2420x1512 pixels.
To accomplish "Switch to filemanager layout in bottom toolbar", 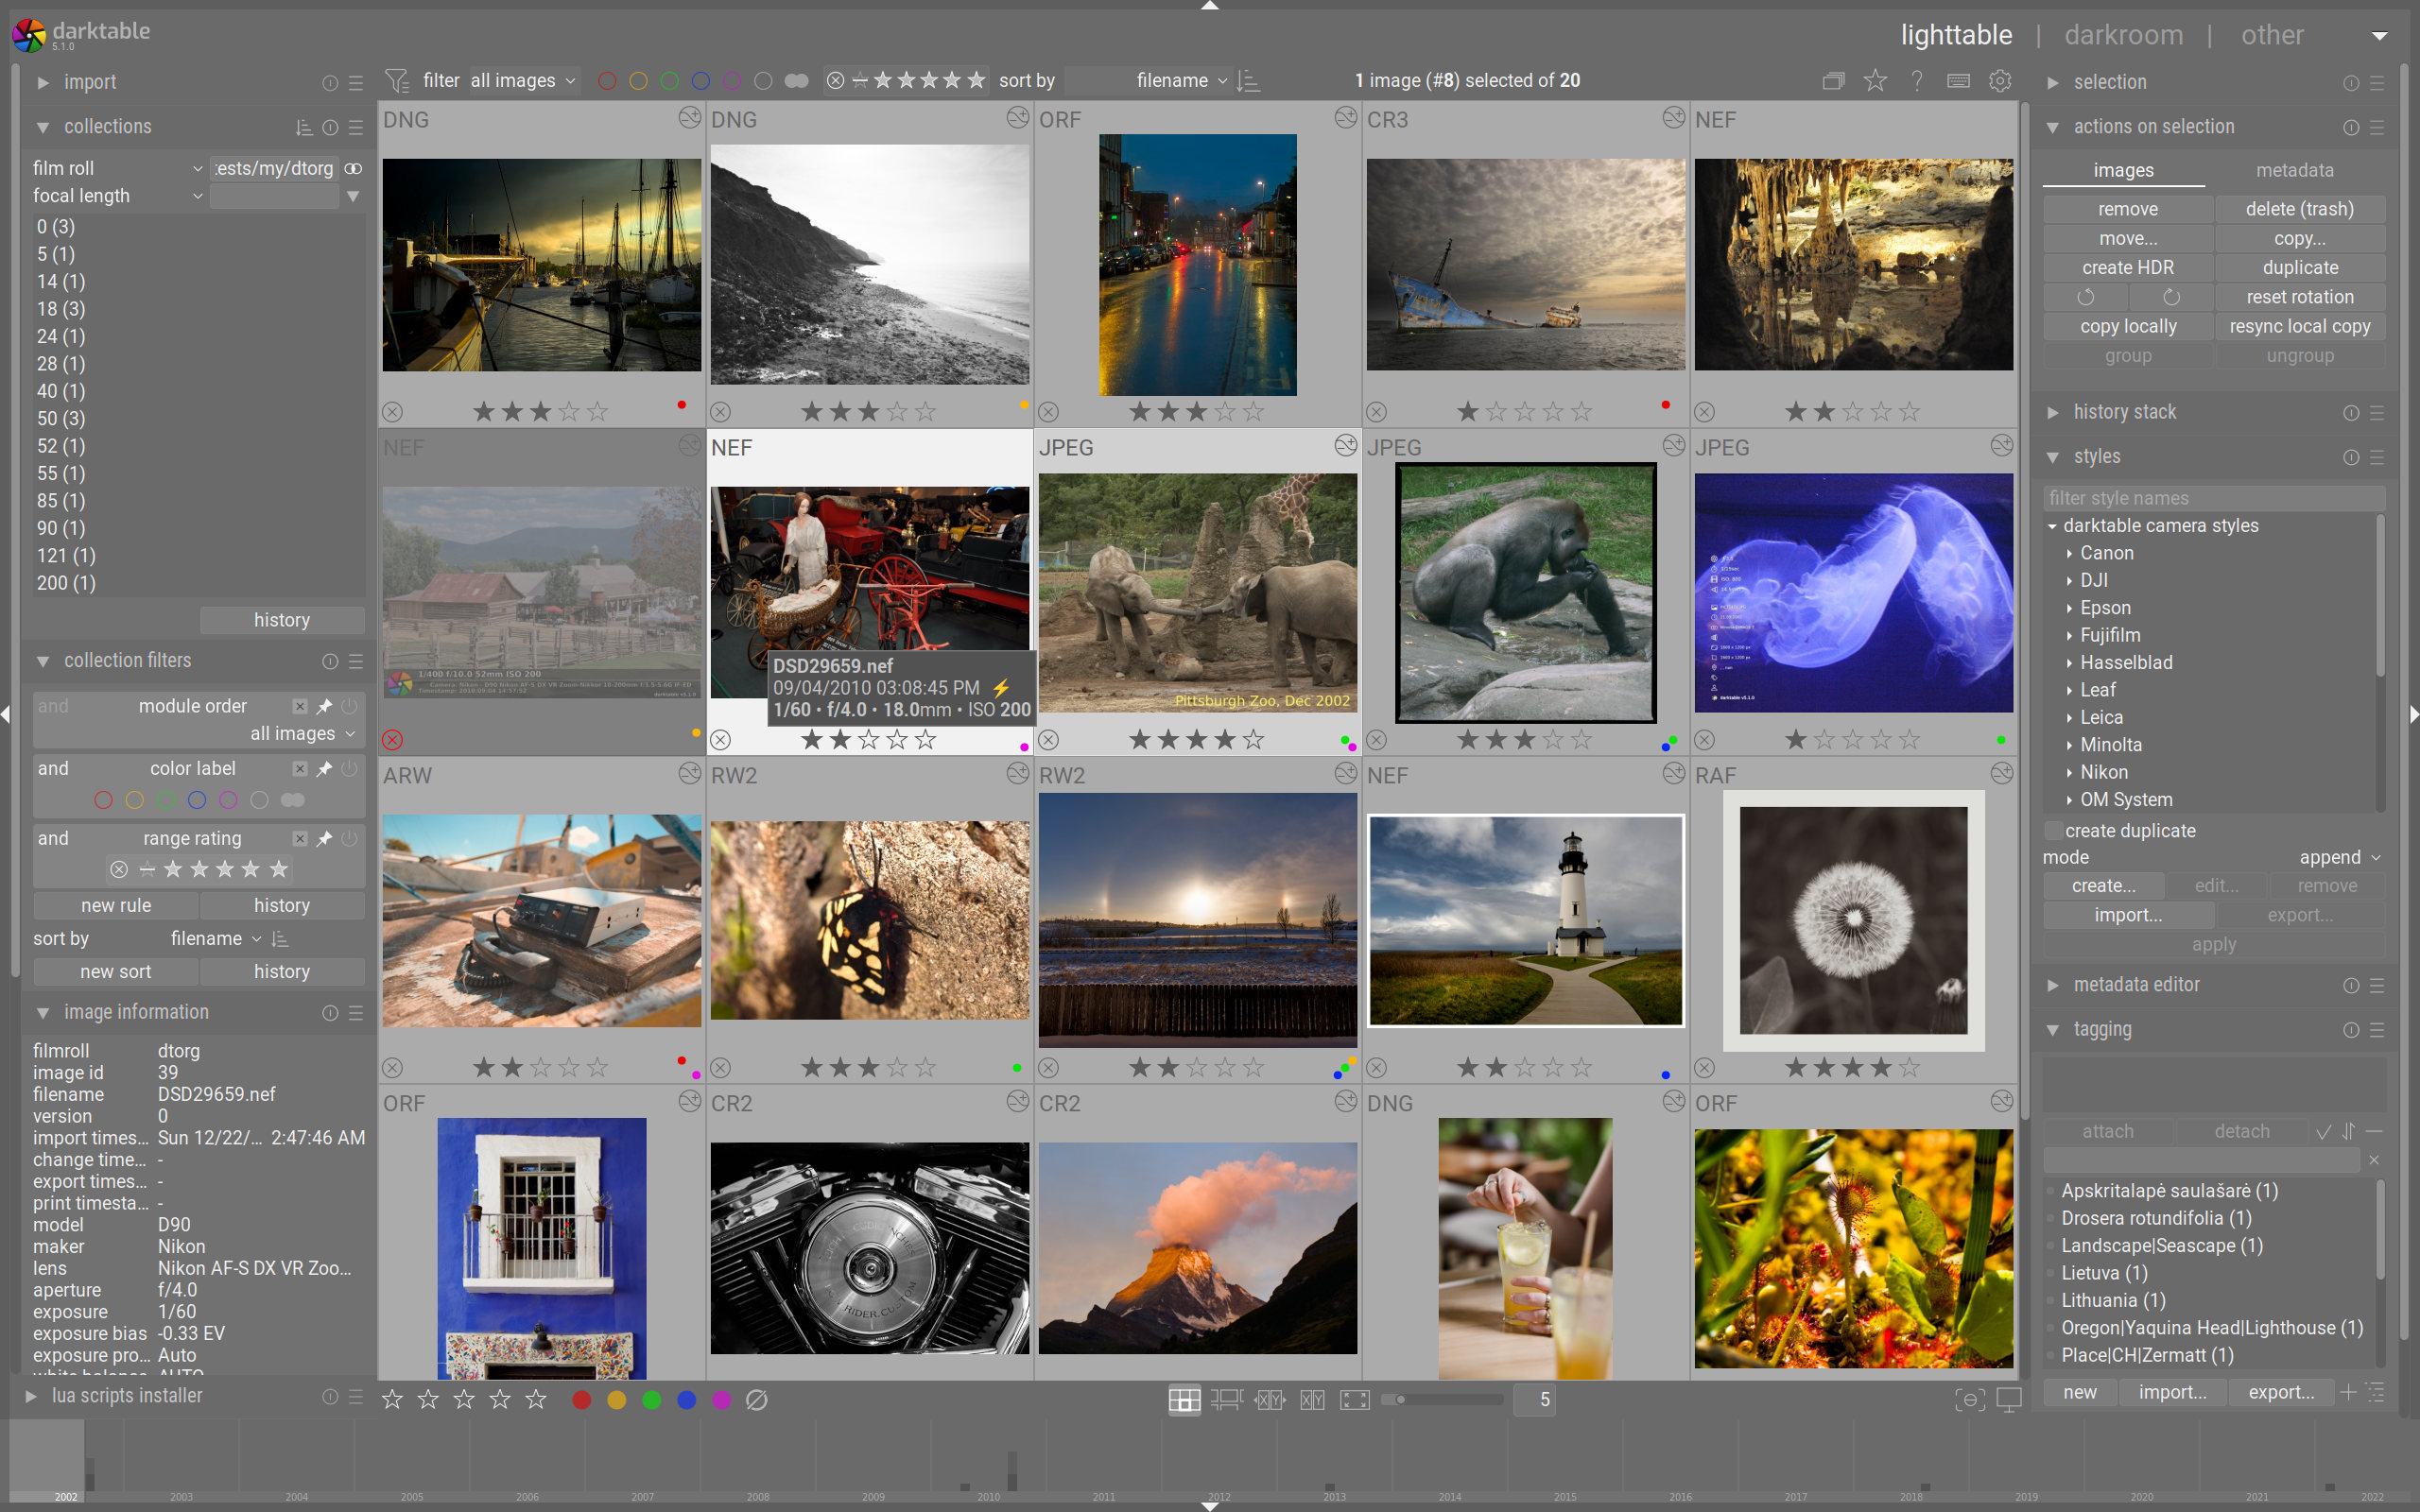I will click(x=1184, y=1399).
